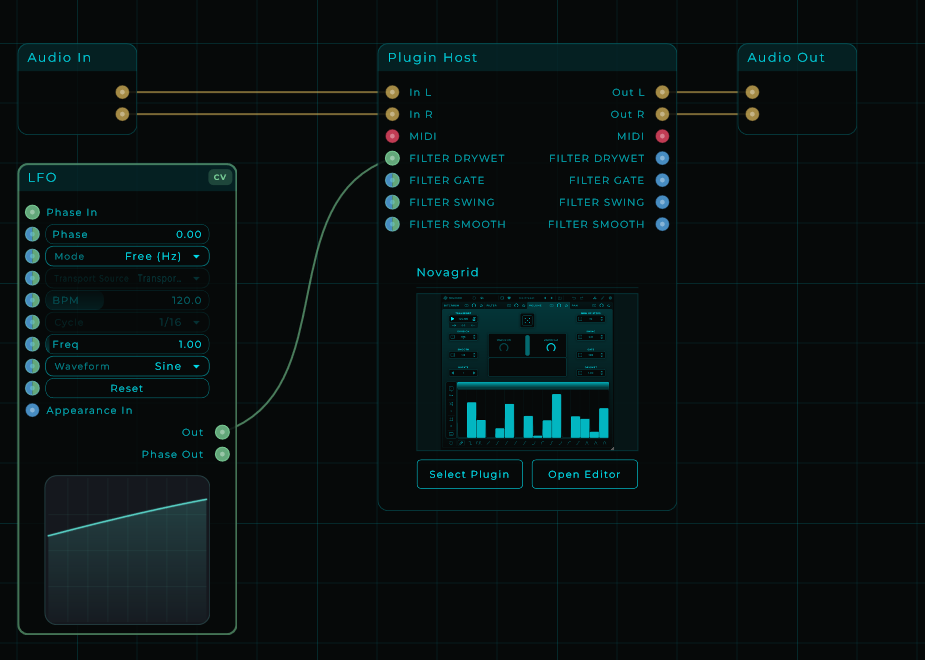Screen dimensions: 925x660
Task: Click the FILTER SMOOTH input port
Action: (392, 224)
